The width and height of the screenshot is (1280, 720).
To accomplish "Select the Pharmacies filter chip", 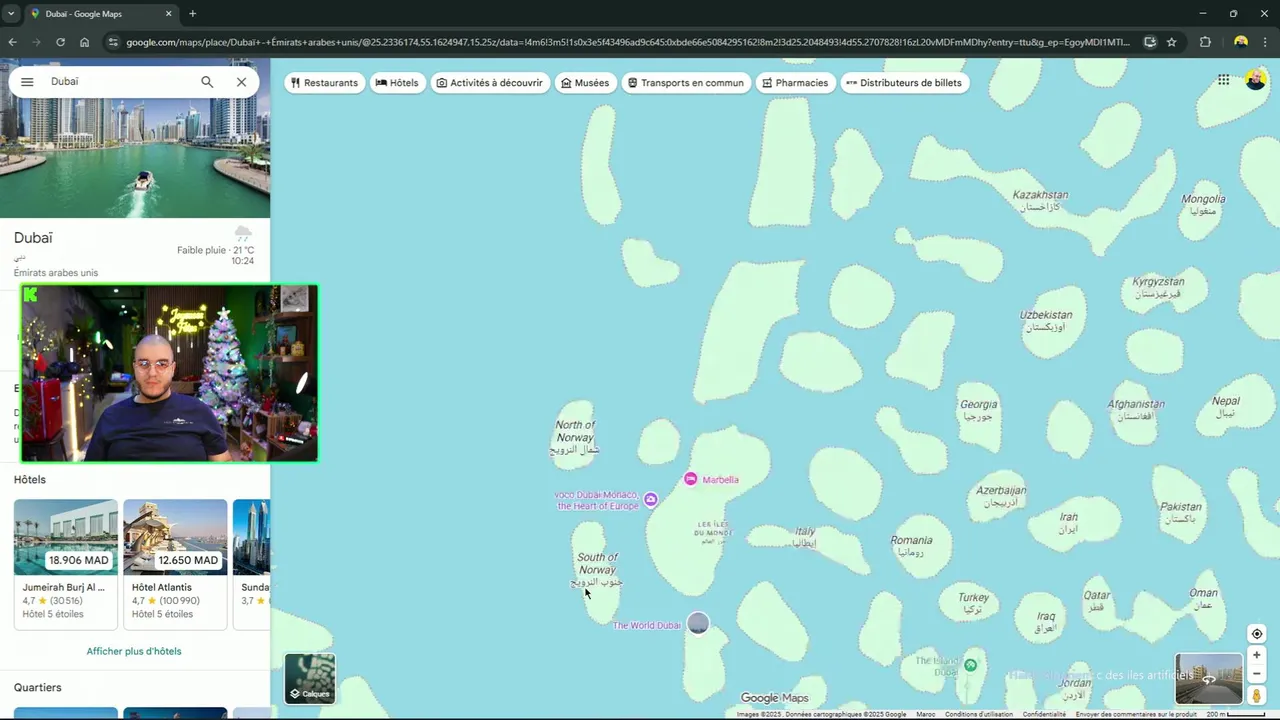I will [795, 83].
